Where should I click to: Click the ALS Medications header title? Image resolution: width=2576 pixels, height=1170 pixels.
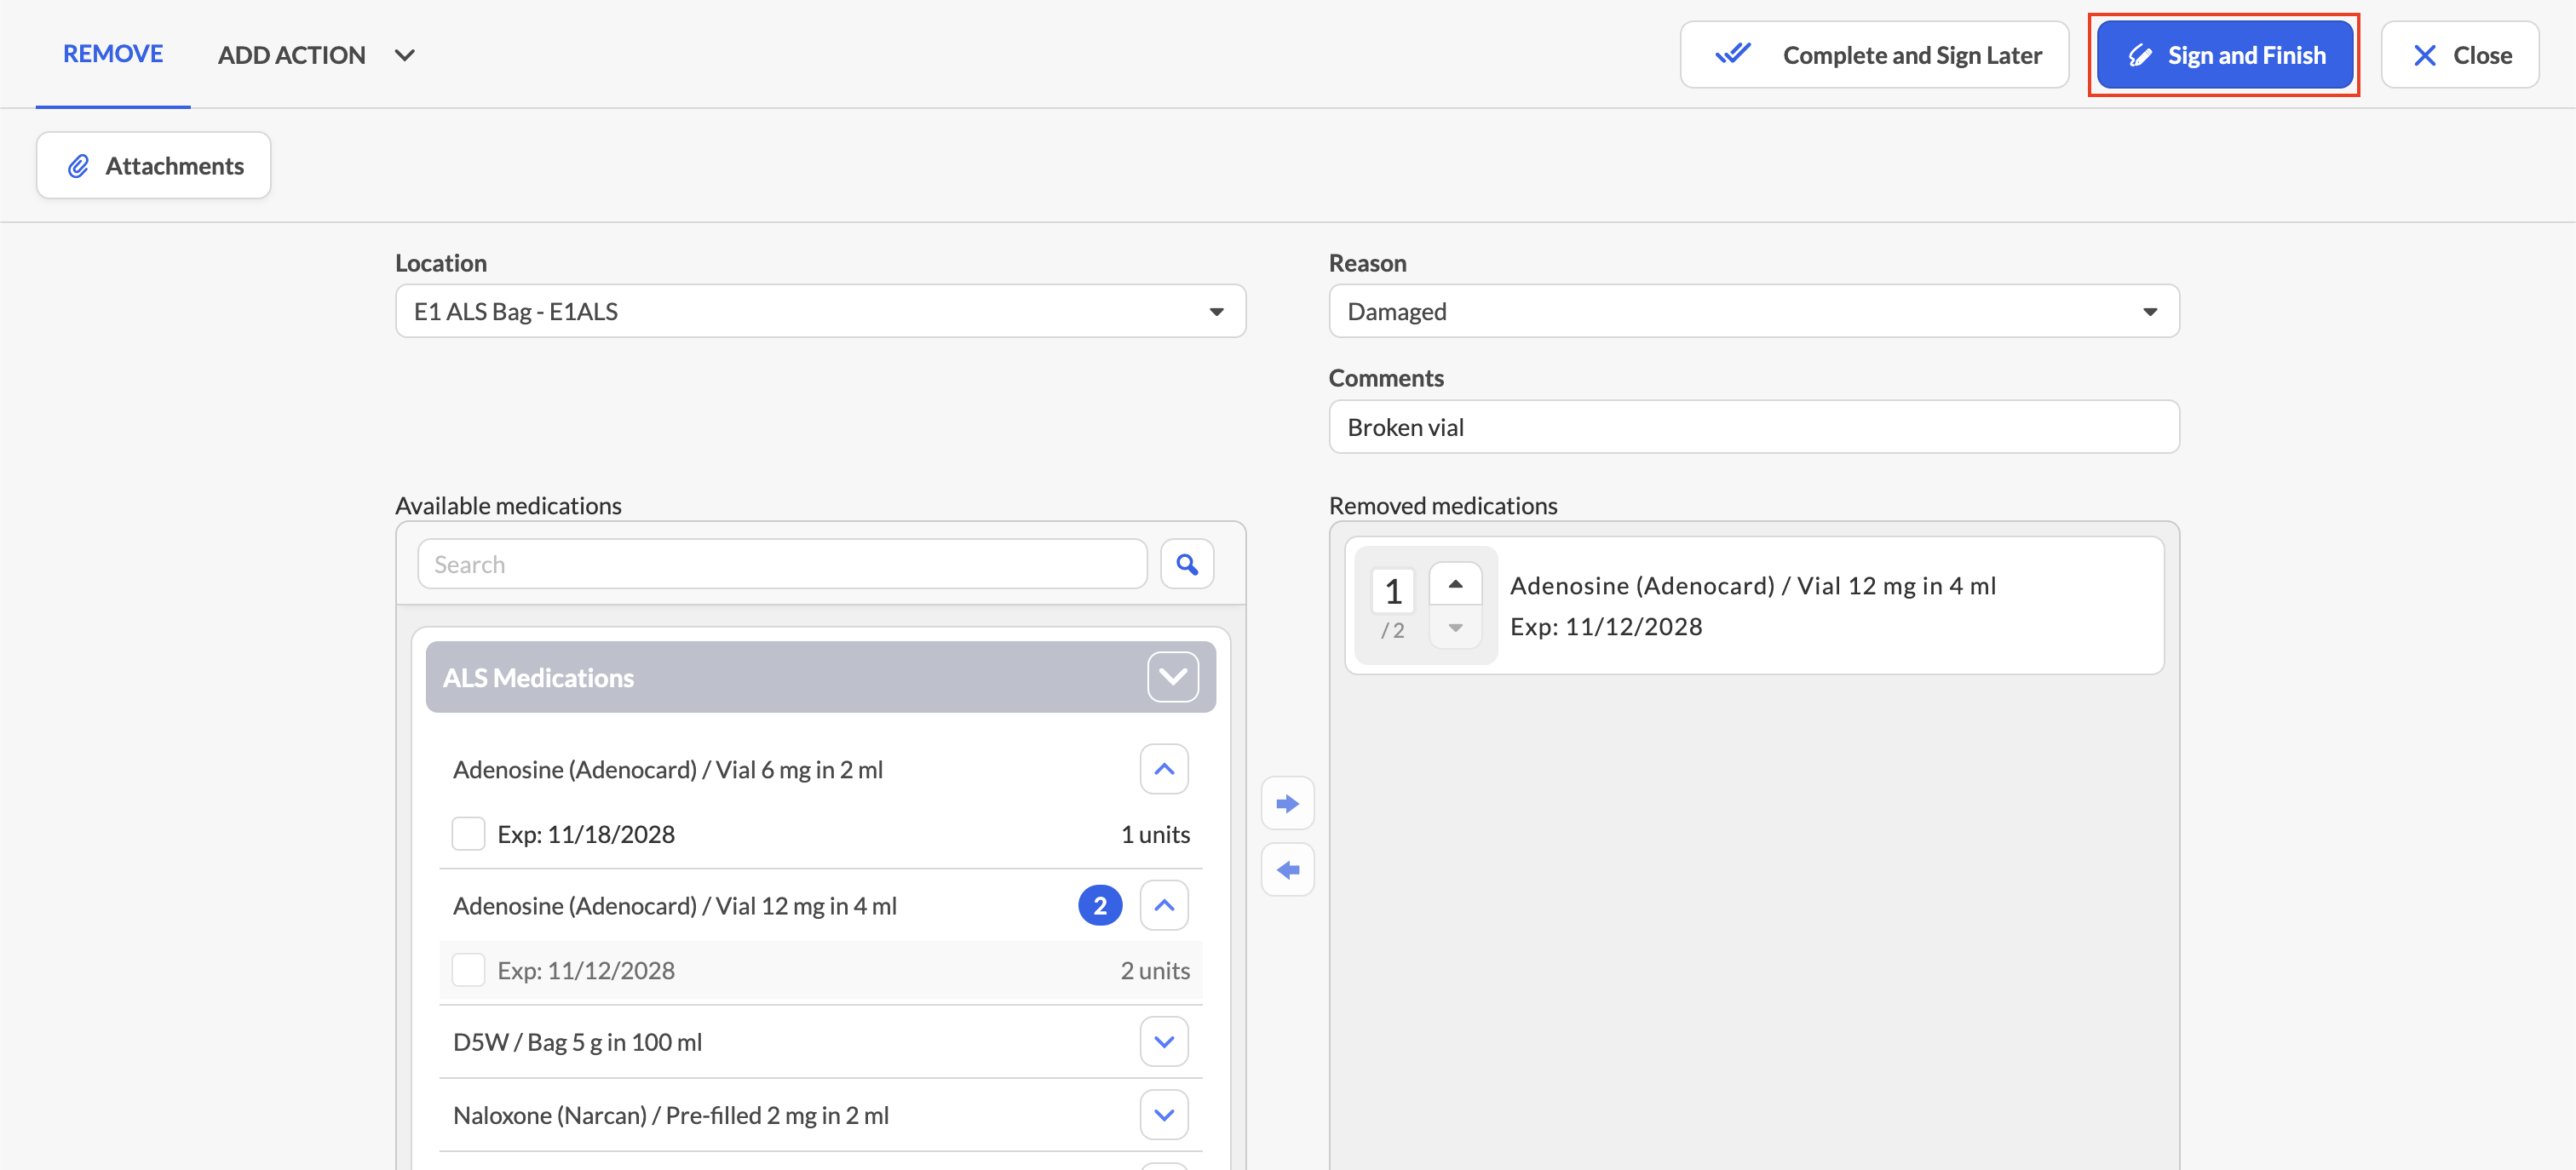tap(538, 678)
